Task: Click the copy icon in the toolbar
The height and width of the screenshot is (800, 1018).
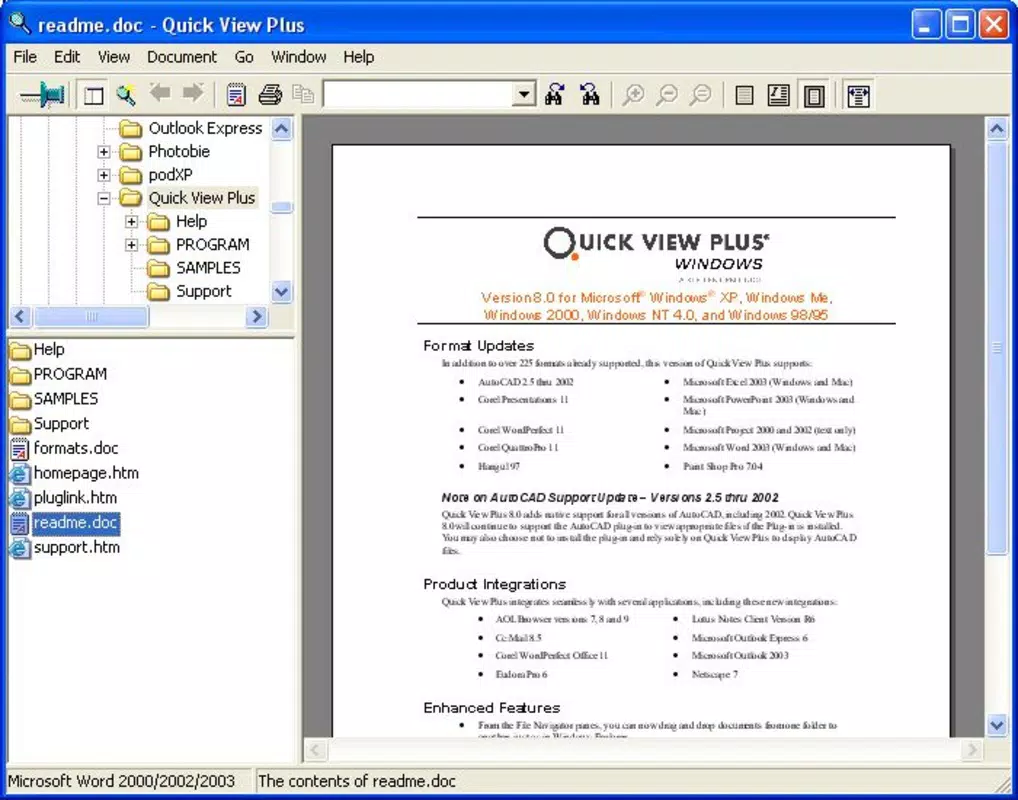Action: point(303,95)
